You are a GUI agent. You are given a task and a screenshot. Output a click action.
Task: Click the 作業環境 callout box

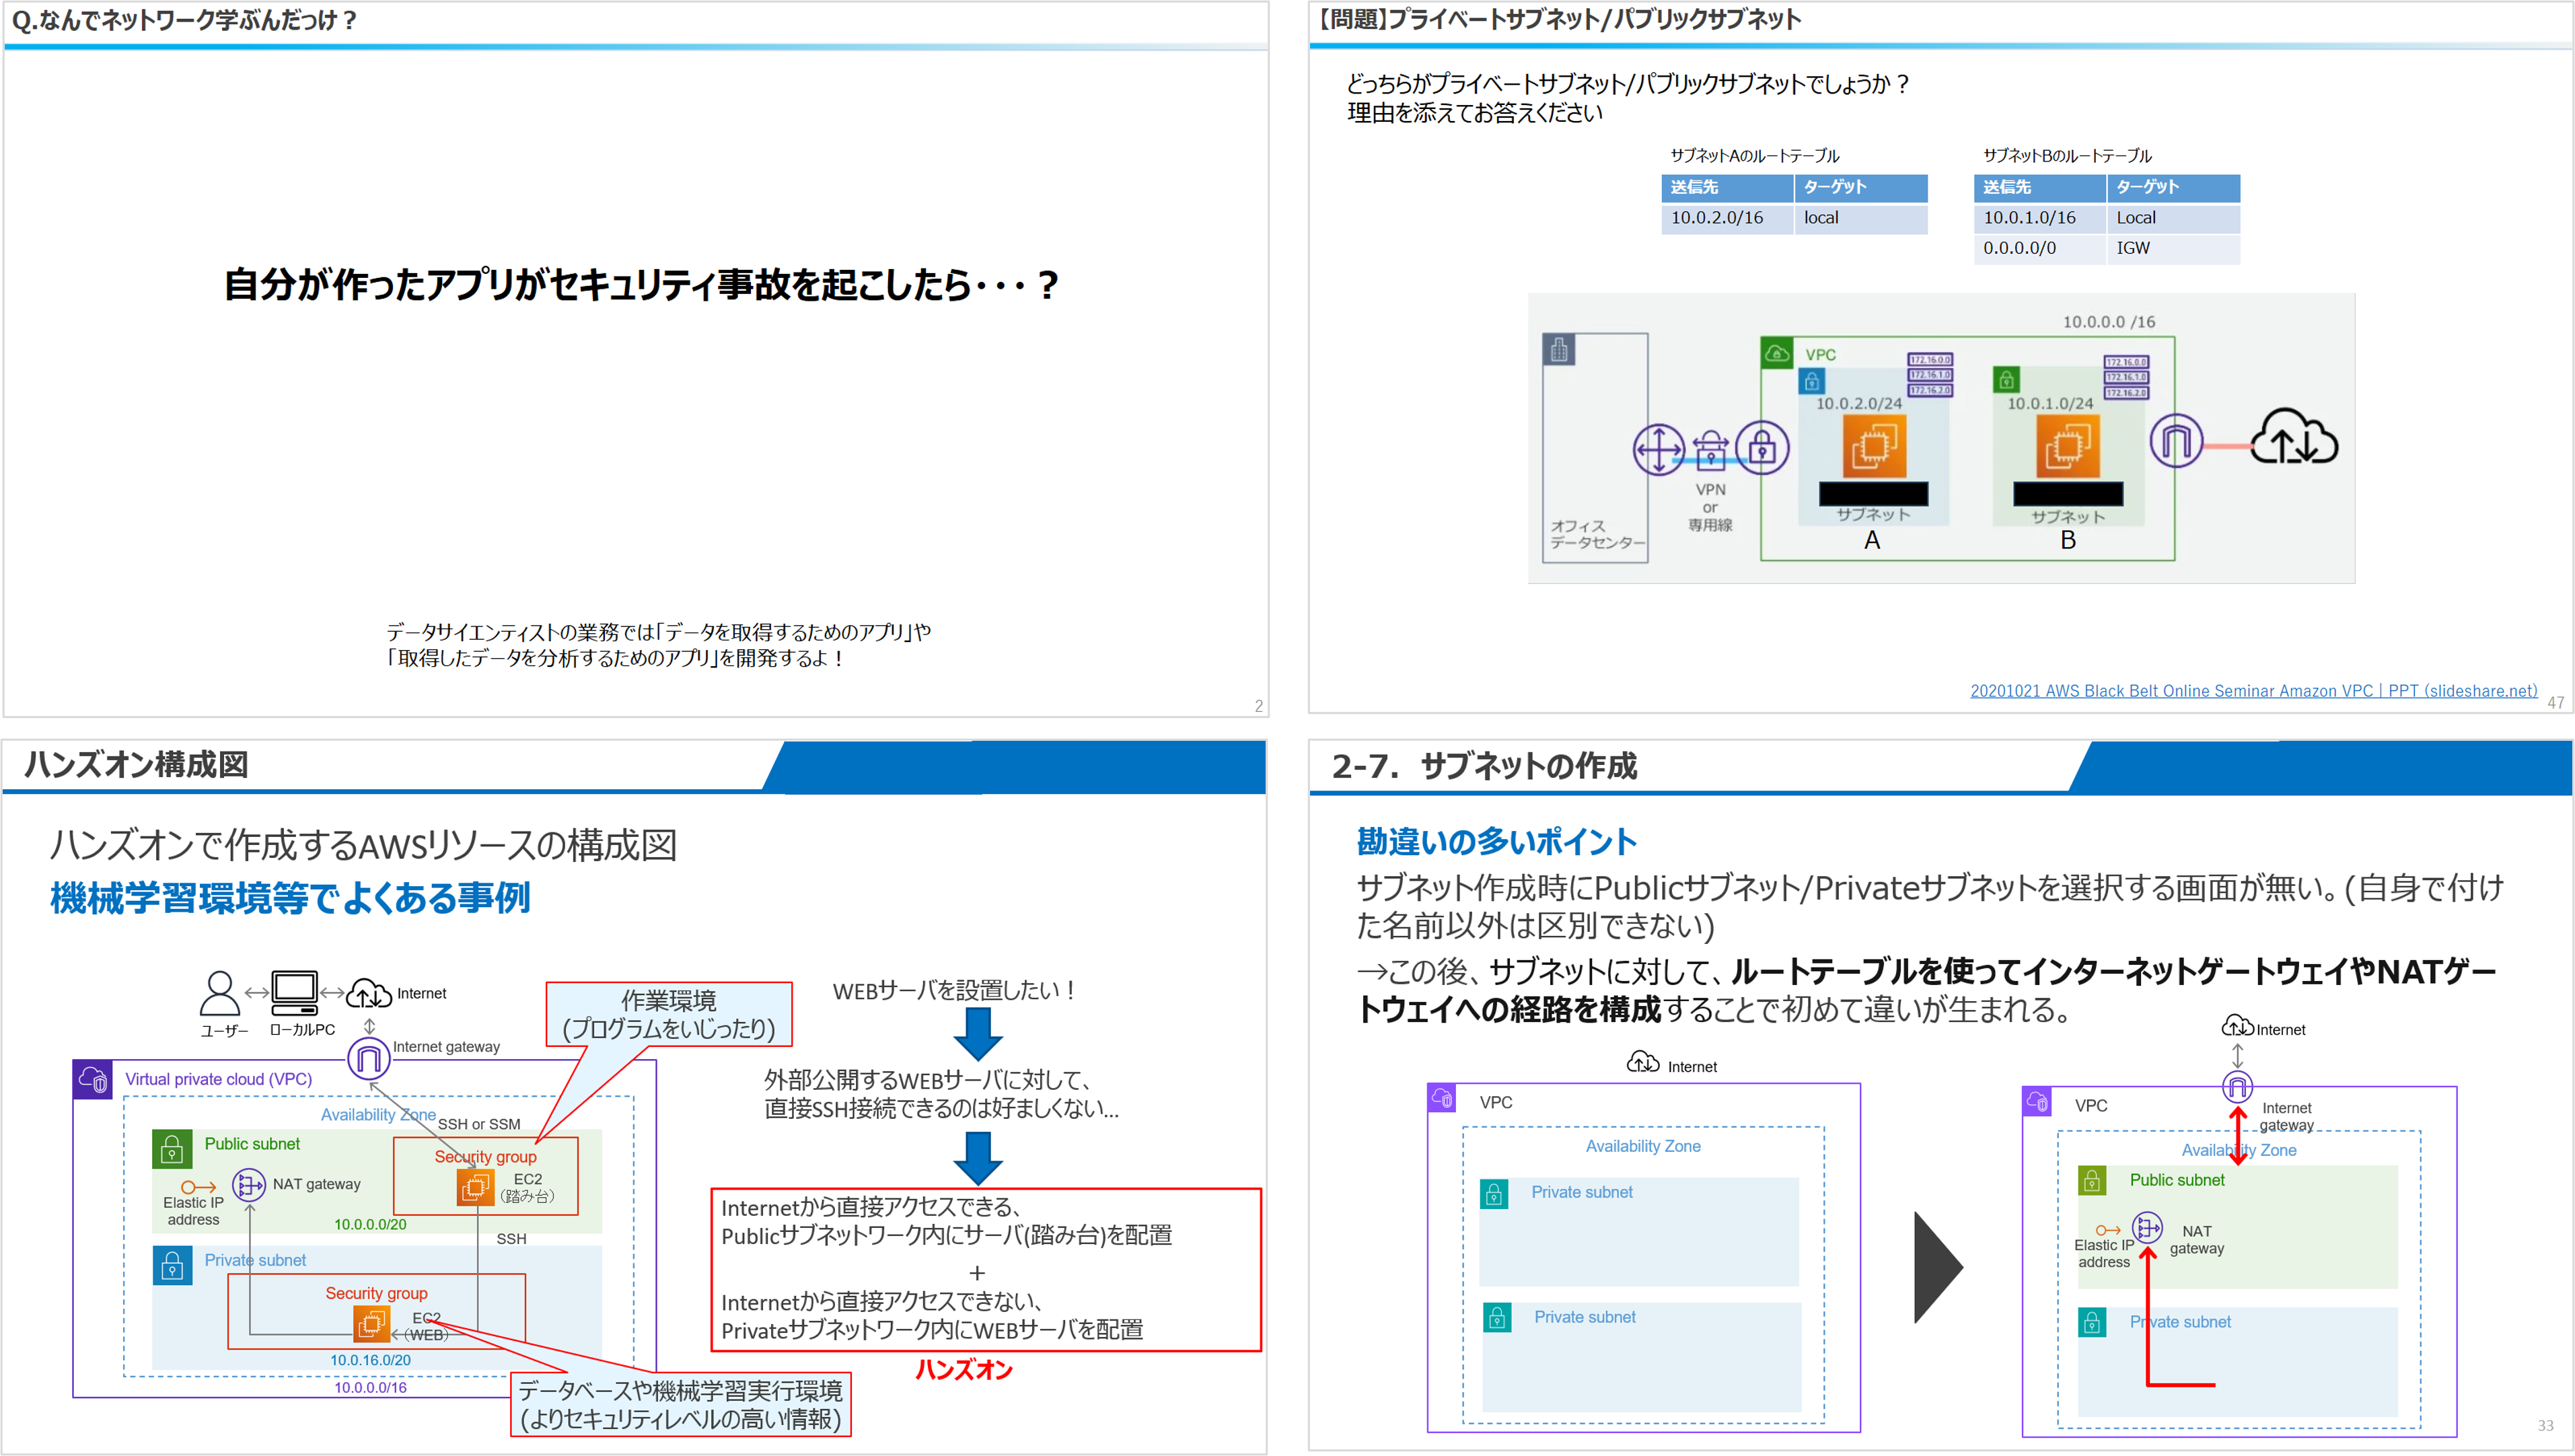click(669, 1014)
